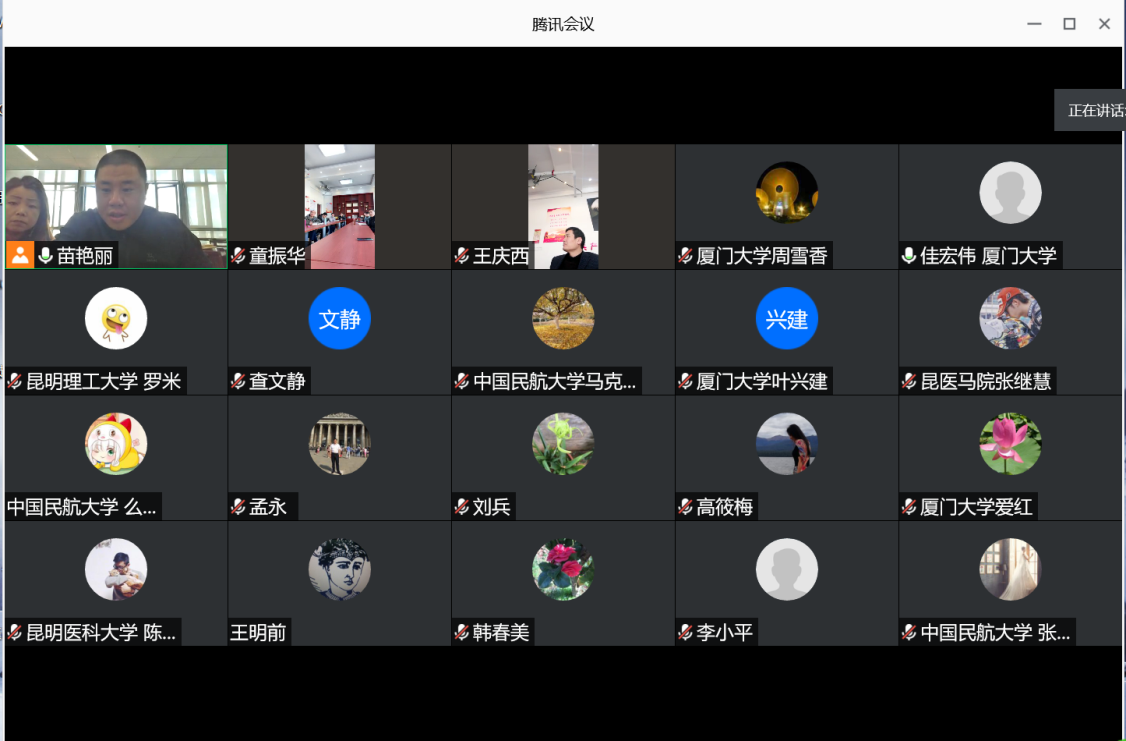Open 苗艳丽's live video tile
This screenshot has height=741, width=1126.
(x=116, y=195)
